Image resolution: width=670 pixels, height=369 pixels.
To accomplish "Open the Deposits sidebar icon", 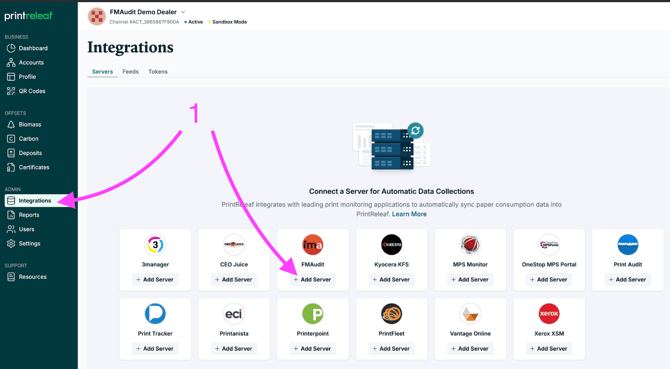I will click(x=11, y=153).
